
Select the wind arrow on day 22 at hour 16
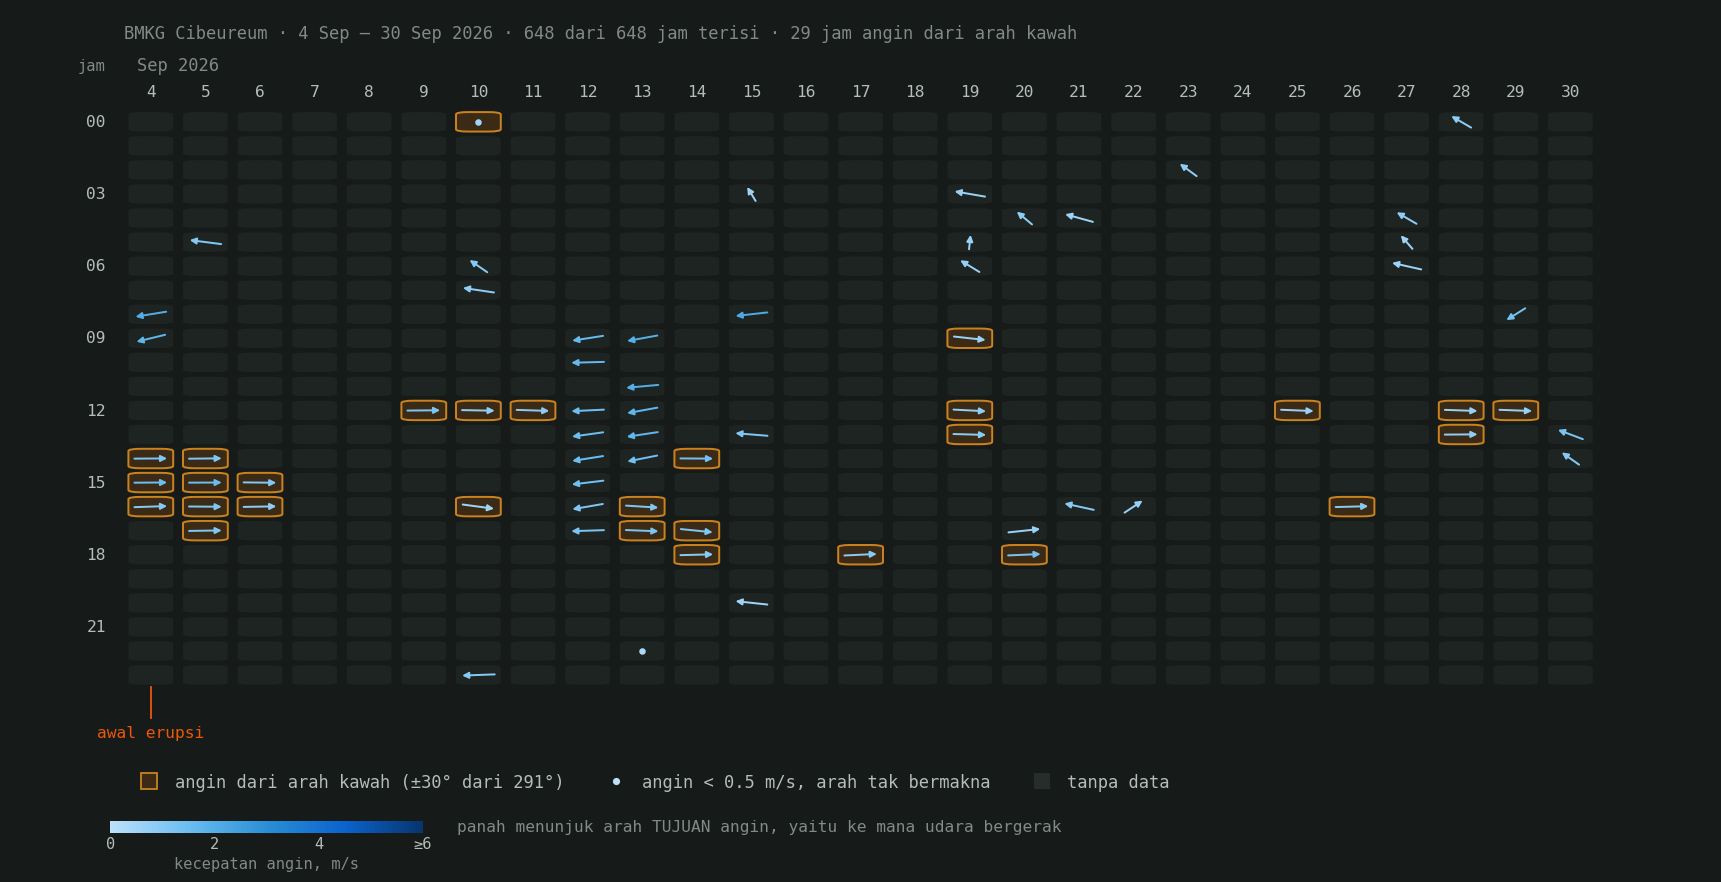(x=1133, y=506)
